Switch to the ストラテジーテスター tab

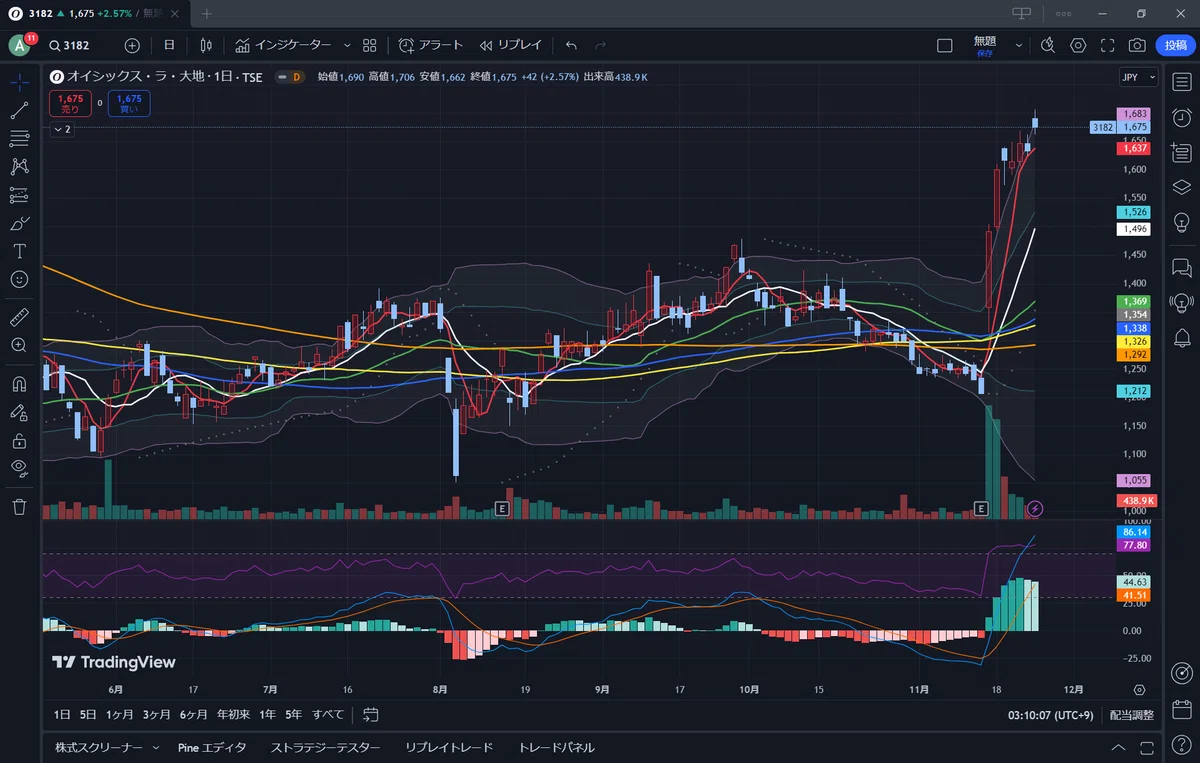tap(325, 748)
